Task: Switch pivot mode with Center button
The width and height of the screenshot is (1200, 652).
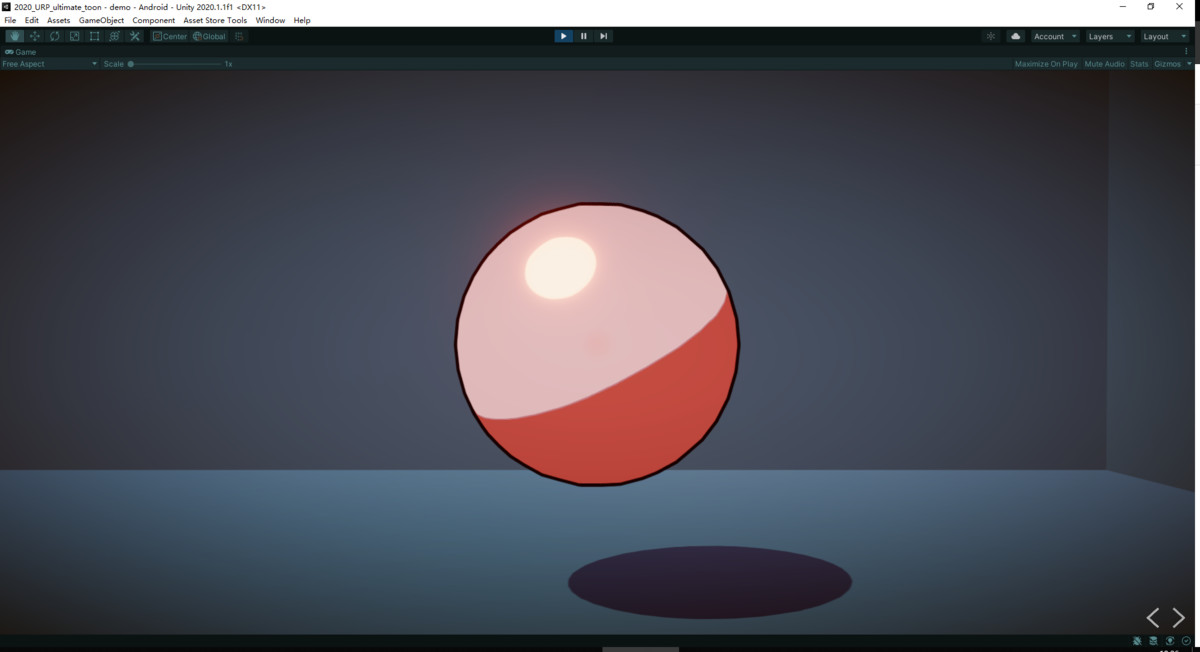Action: click(x=170, y=36)
